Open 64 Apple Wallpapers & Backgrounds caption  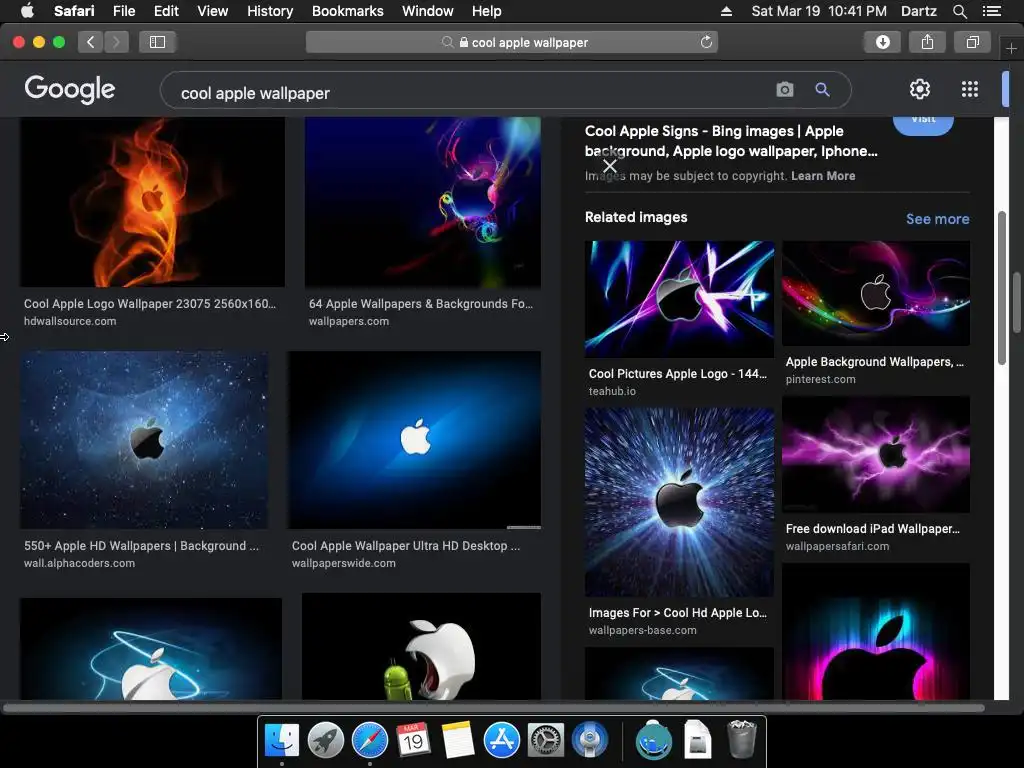[421, 304]
